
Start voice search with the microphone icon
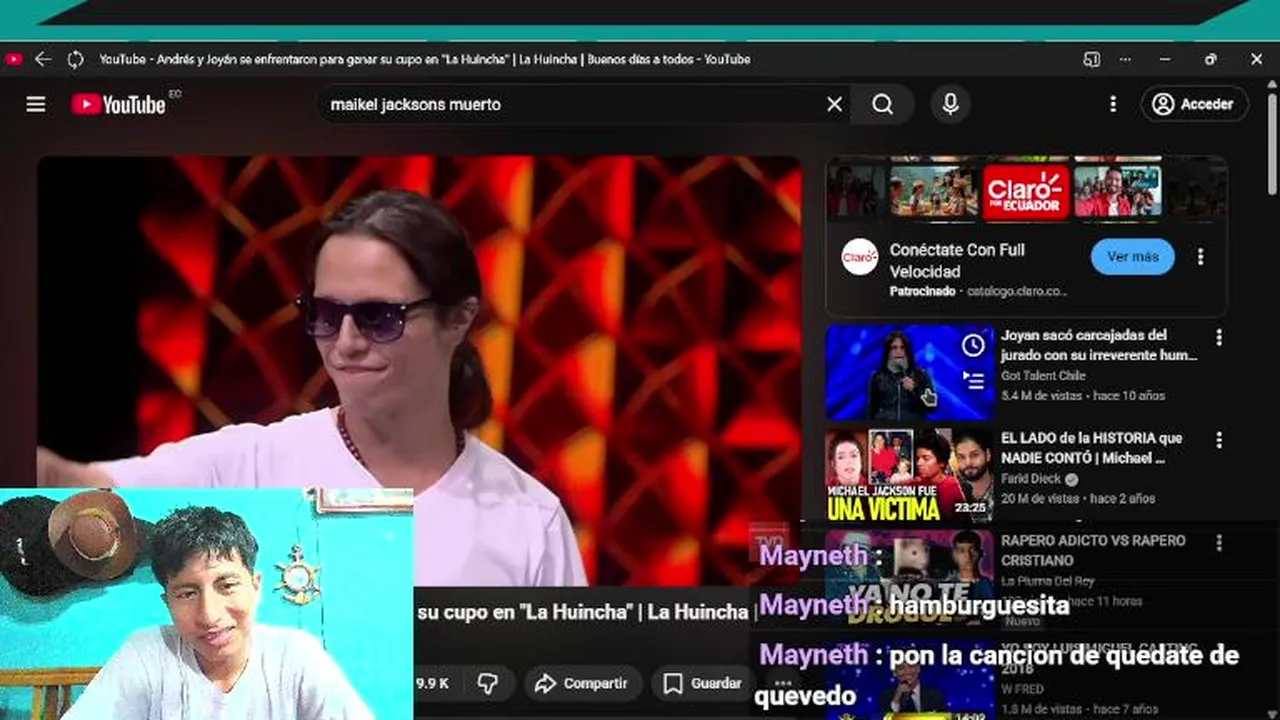950,104
